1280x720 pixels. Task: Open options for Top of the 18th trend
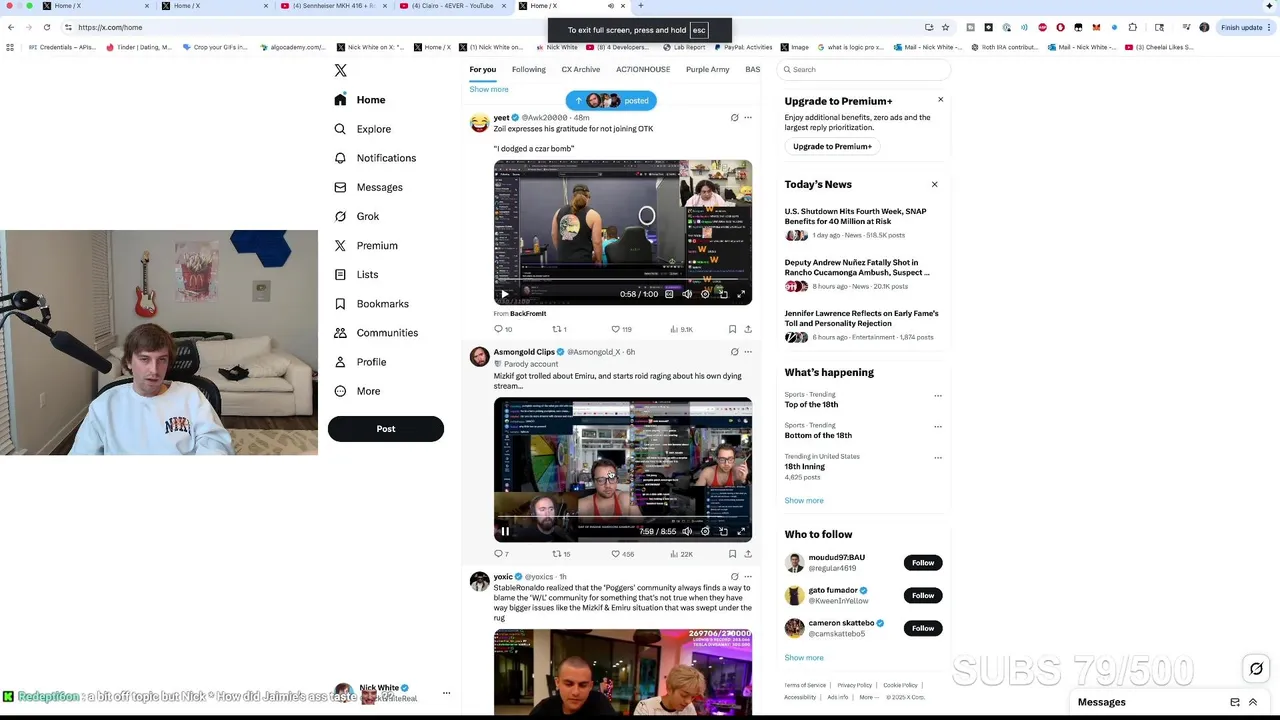click(938, 396)
